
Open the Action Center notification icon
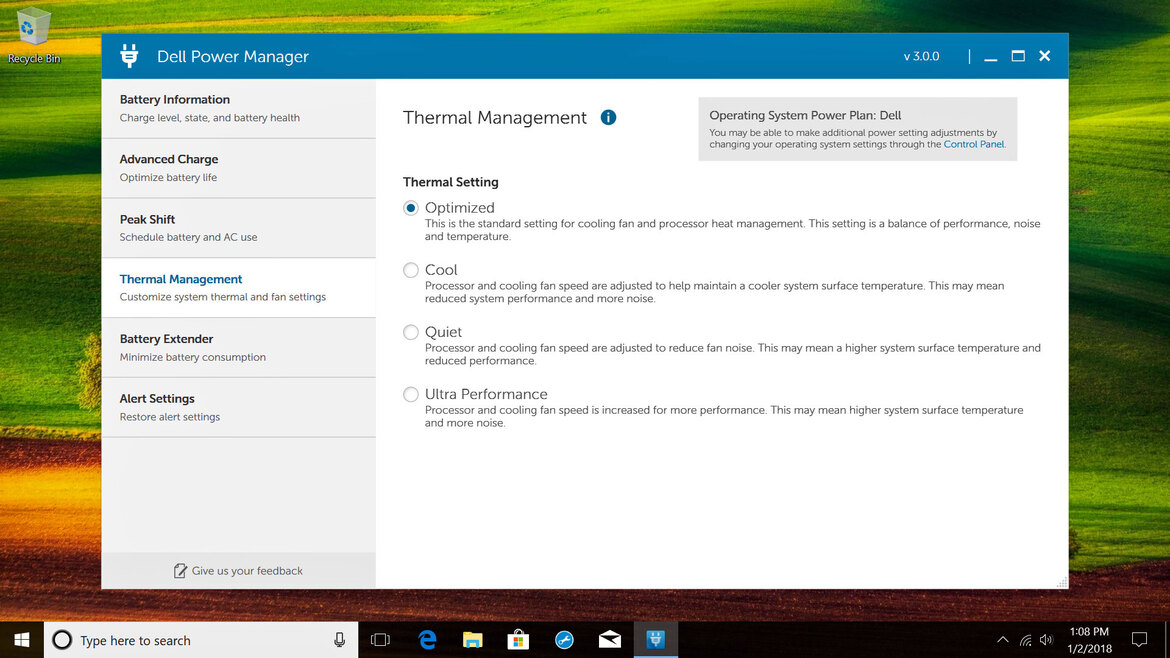(x=1139, y=640)
